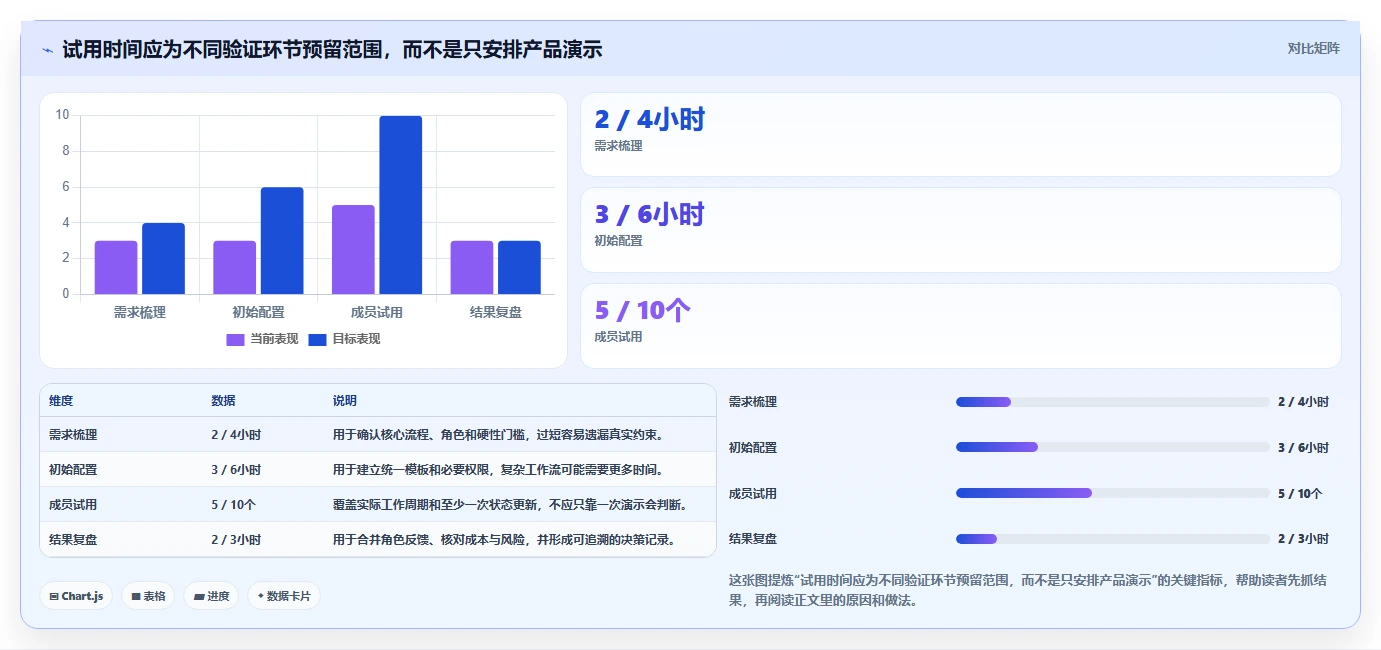Click the 成员试用 target bar in chart

pyautogui.click(x=401, y=205)
